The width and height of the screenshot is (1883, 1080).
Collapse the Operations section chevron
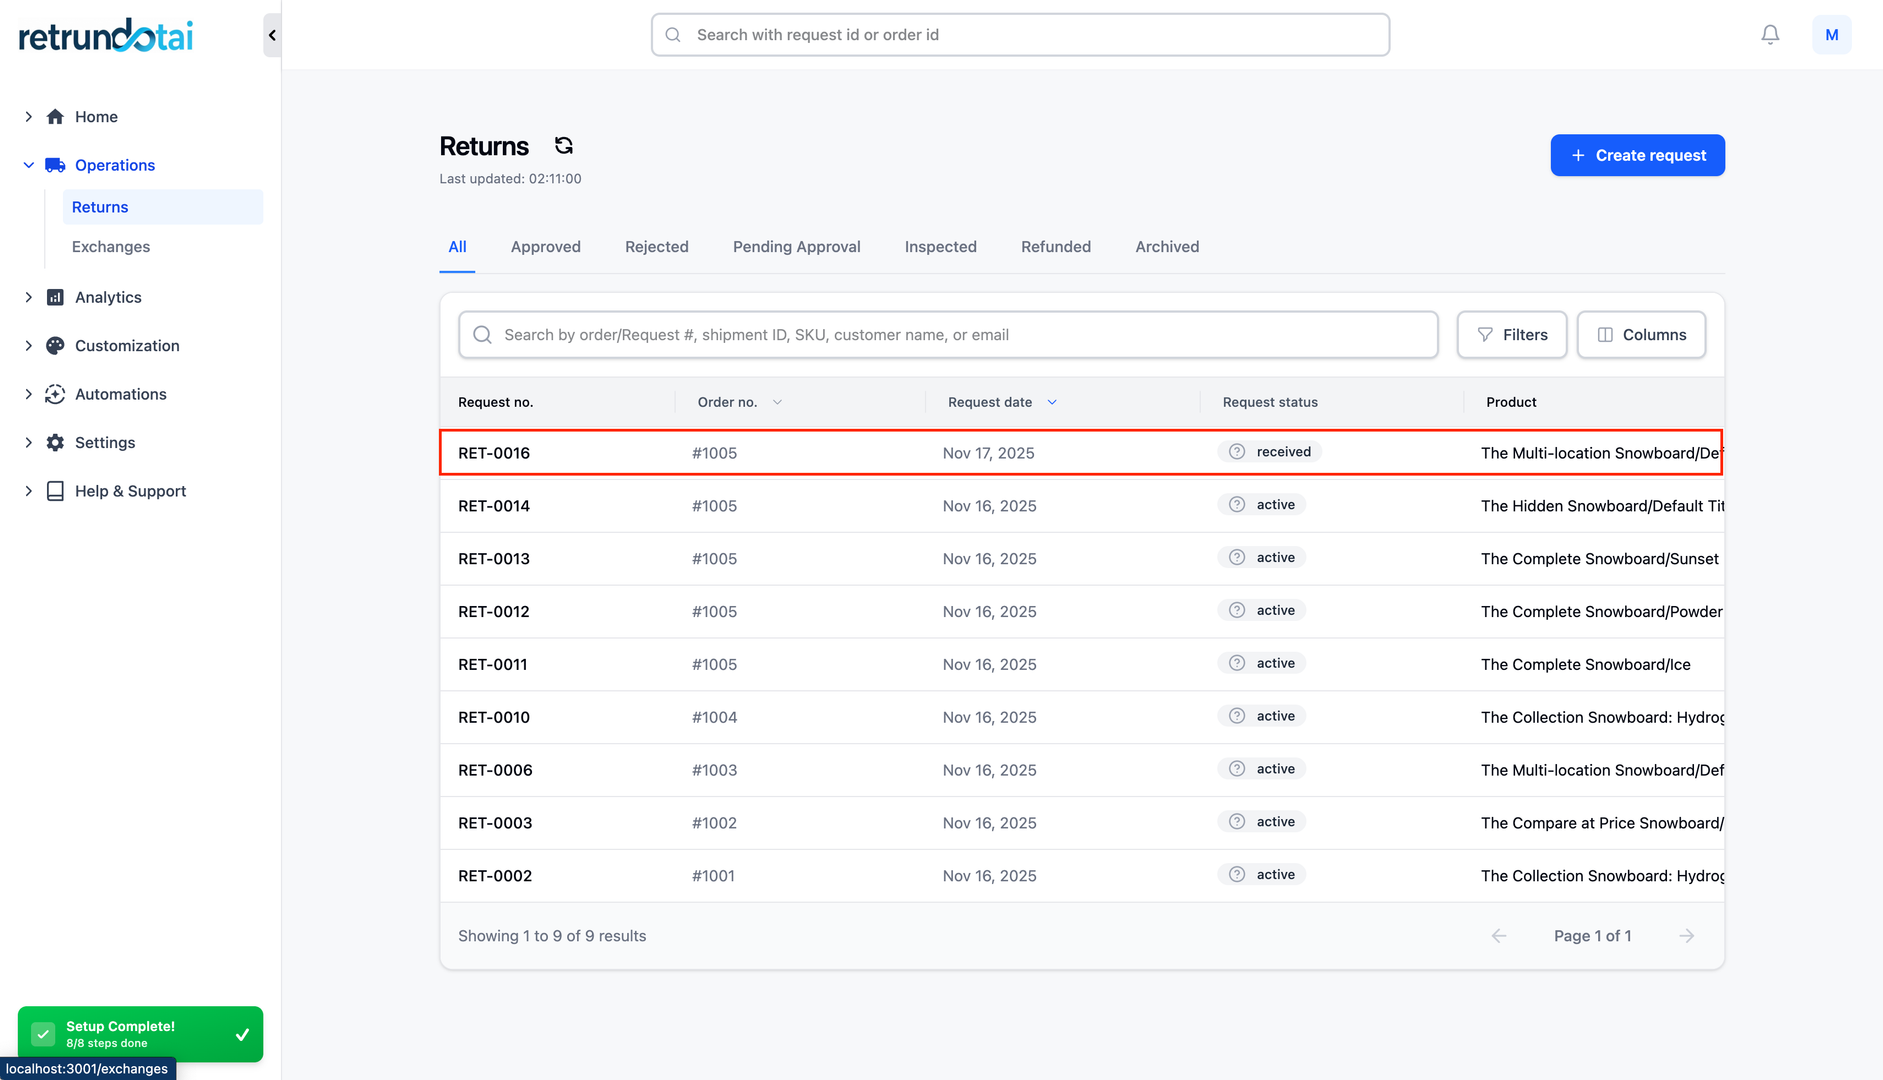28,165
